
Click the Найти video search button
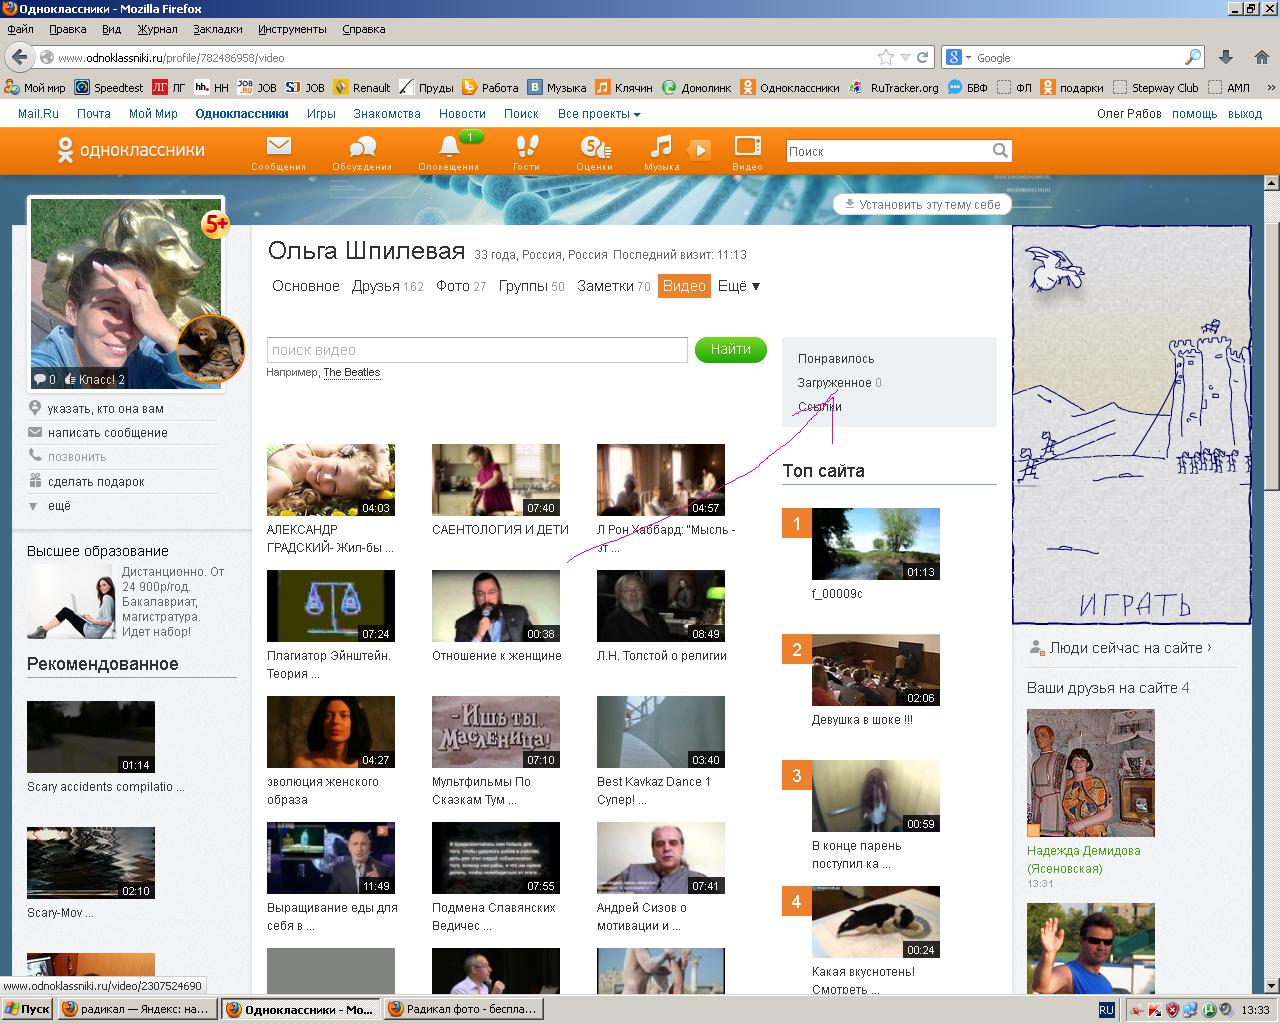pos(730,349)
